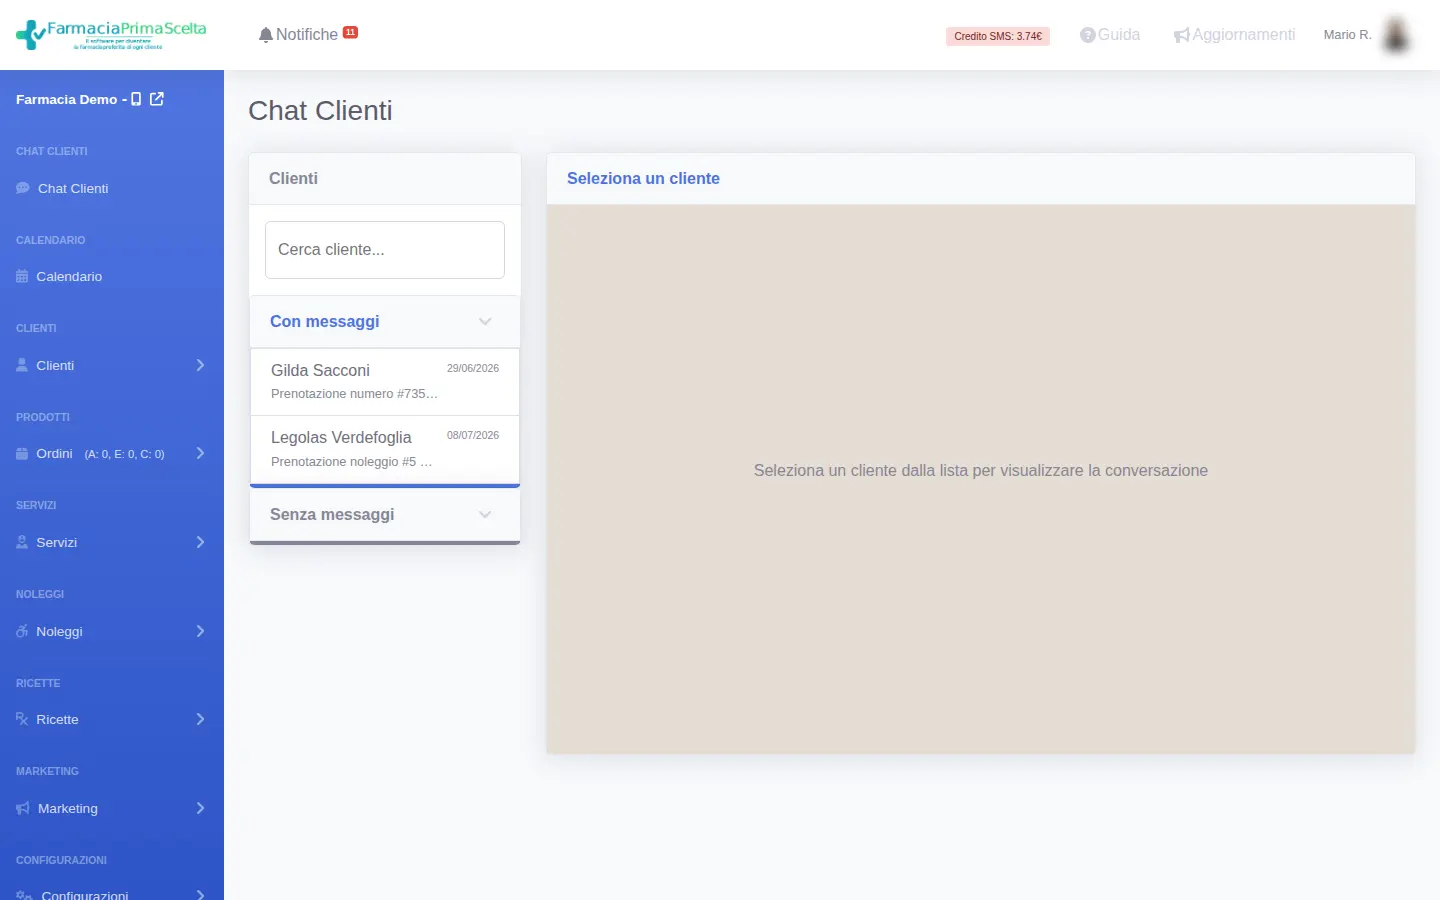The height and width of the screenshot is (900, 1440).
Task: Expand the Senza messaggi section chevron
Action: point(485,514)
